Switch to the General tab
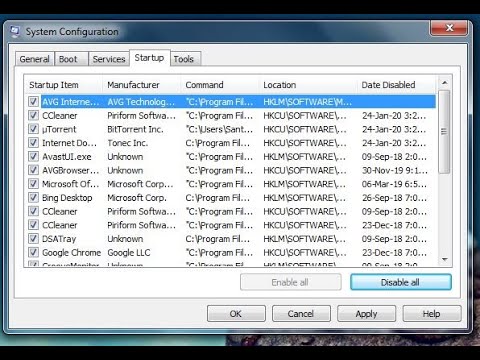 (34, 59)
